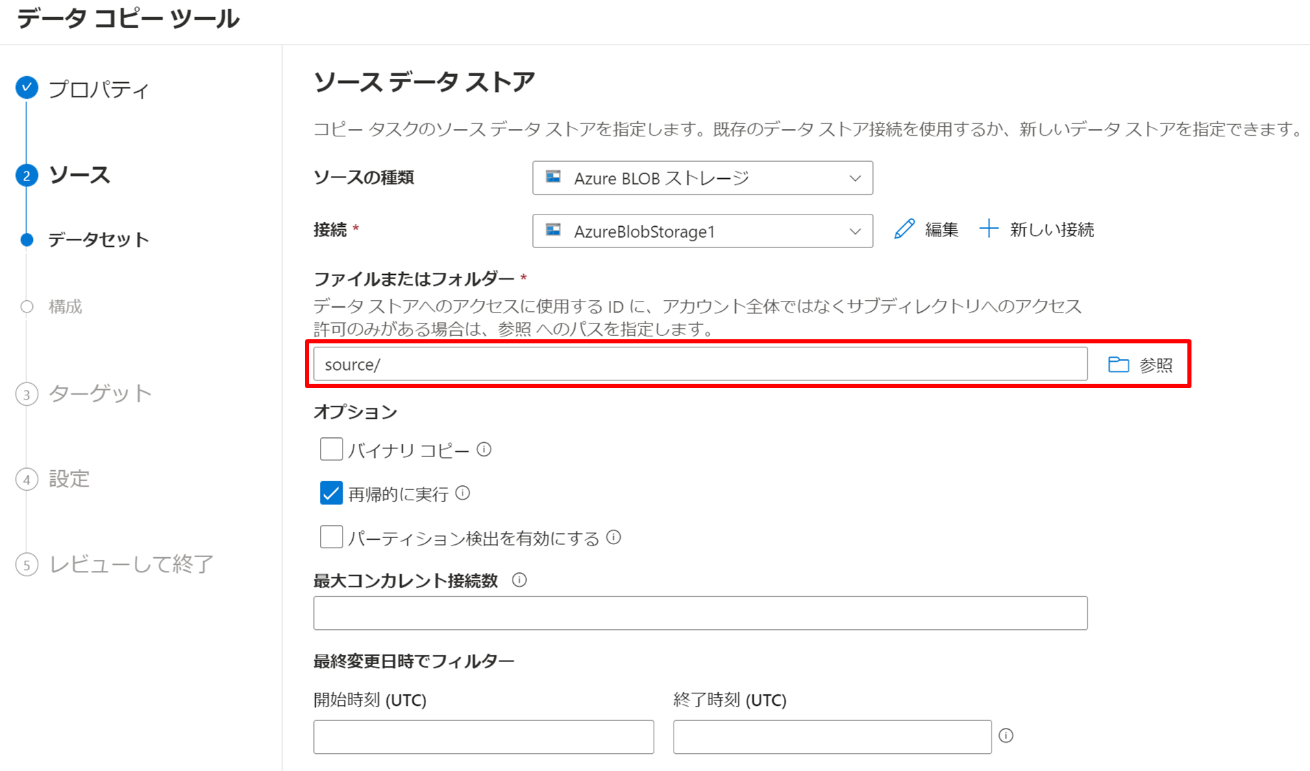
Task: Click the folder browse icon
Action: pyautogui.click(x=1118, y=365)
